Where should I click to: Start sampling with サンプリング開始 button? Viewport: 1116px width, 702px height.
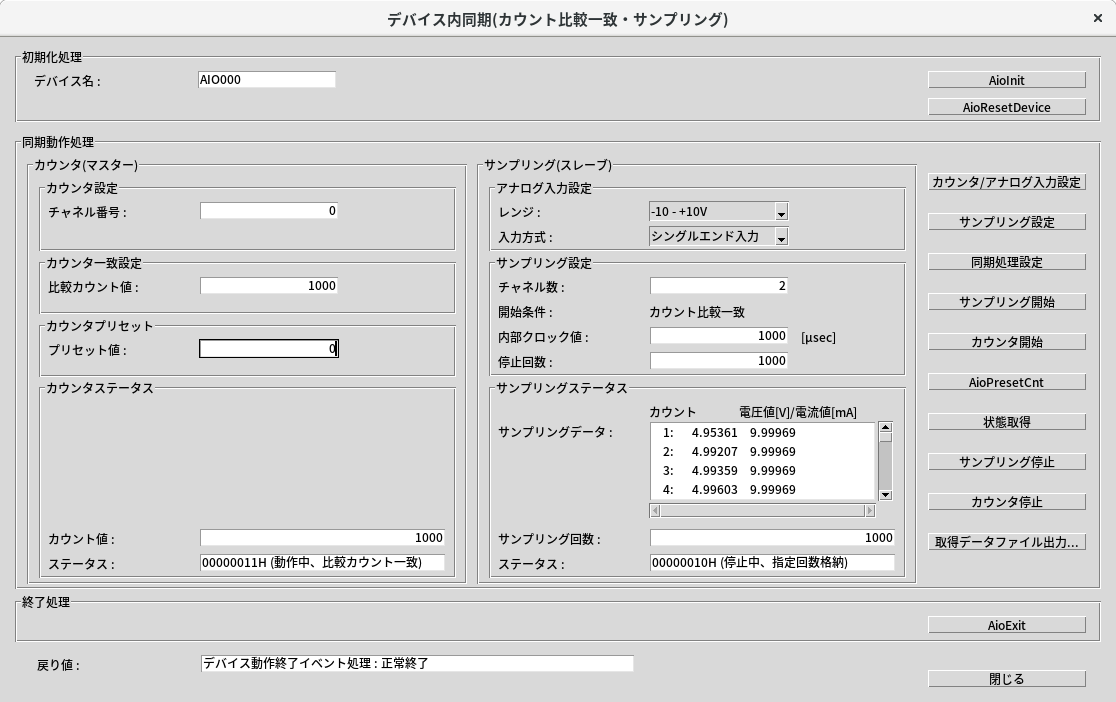tap(1006, 302)
